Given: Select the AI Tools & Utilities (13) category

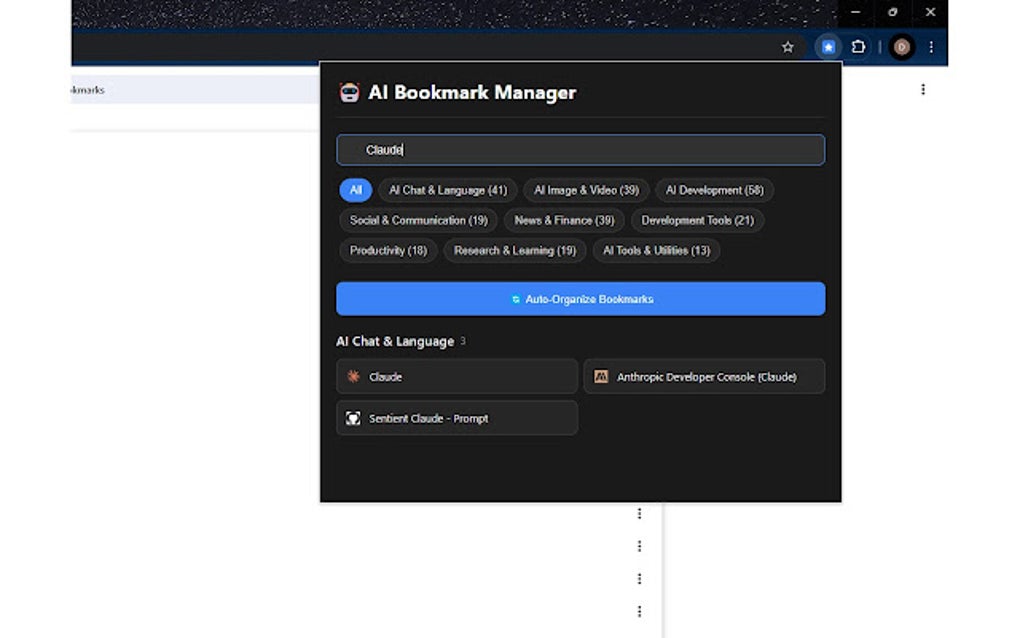Looking at the screenshot, I should [x=656, y=251].
